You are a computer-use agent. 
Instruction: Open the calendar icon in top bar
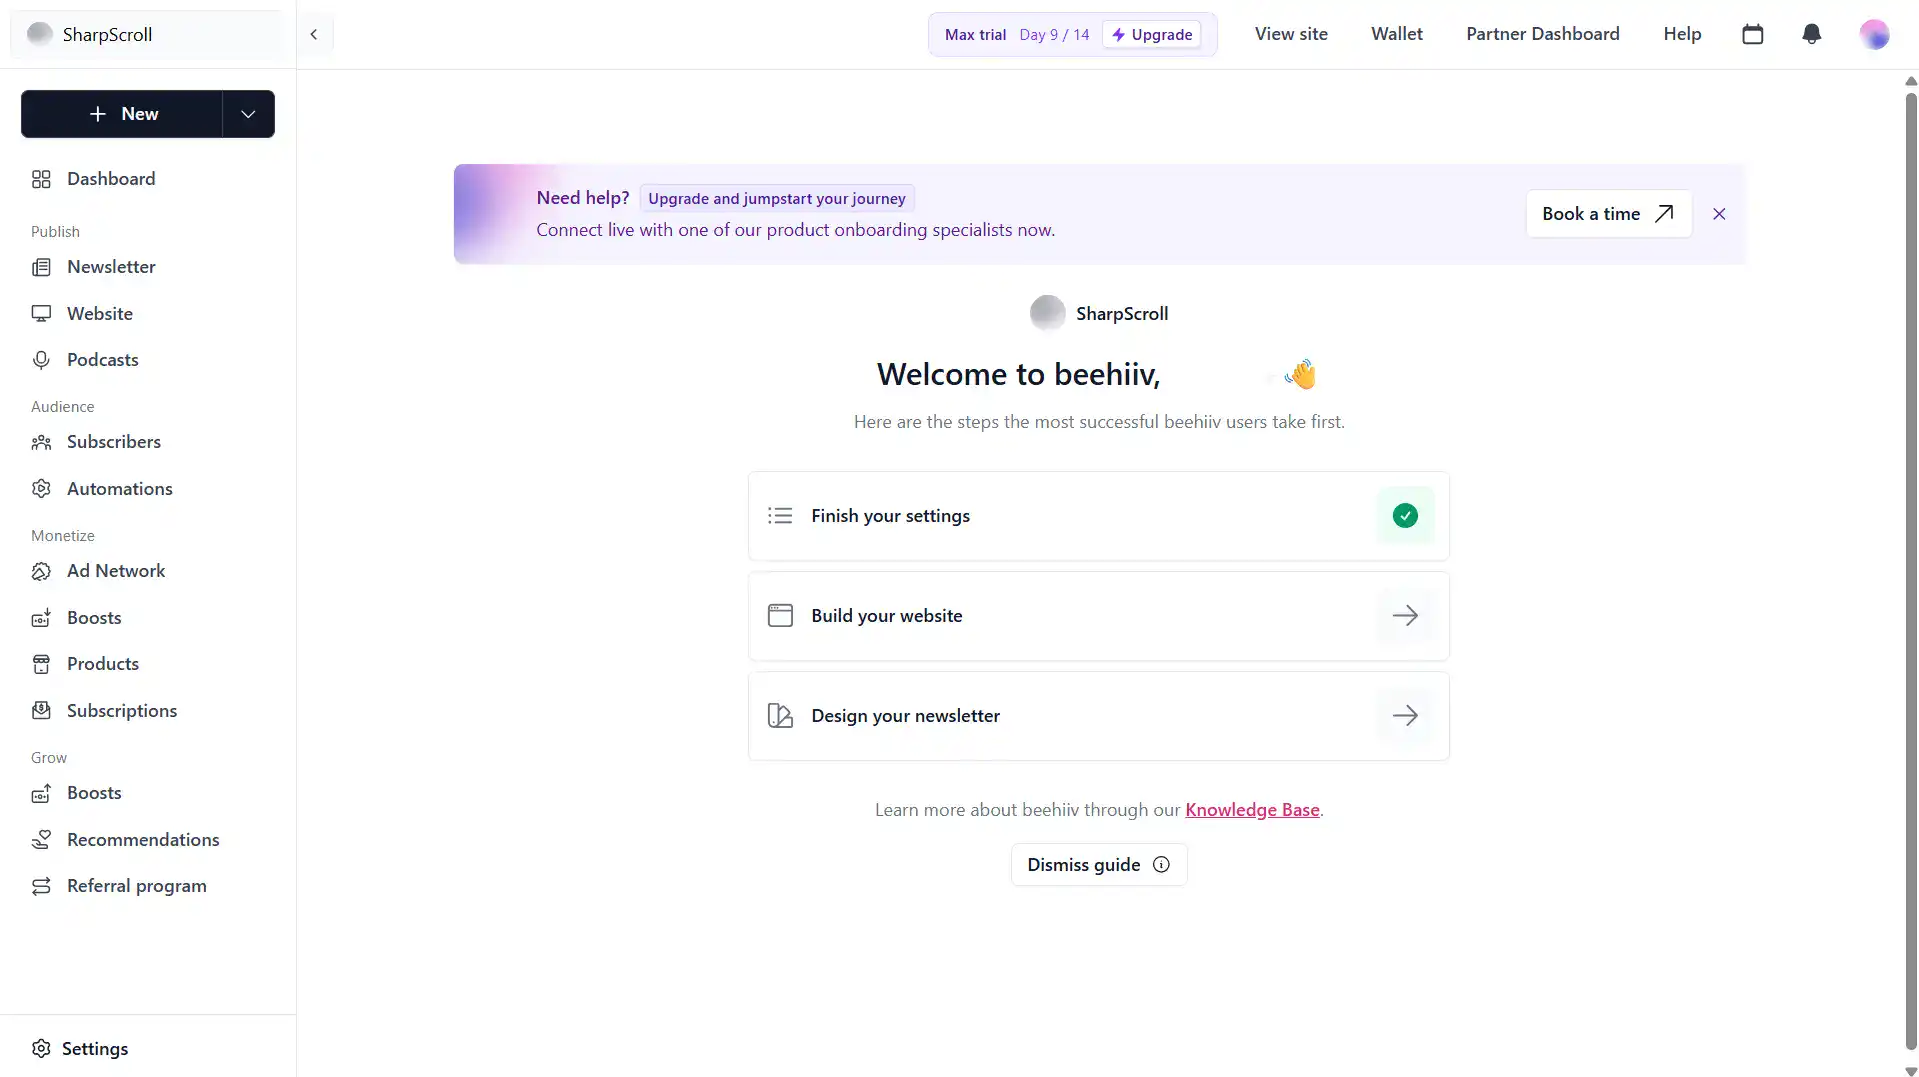click(x=1752, y=34)
